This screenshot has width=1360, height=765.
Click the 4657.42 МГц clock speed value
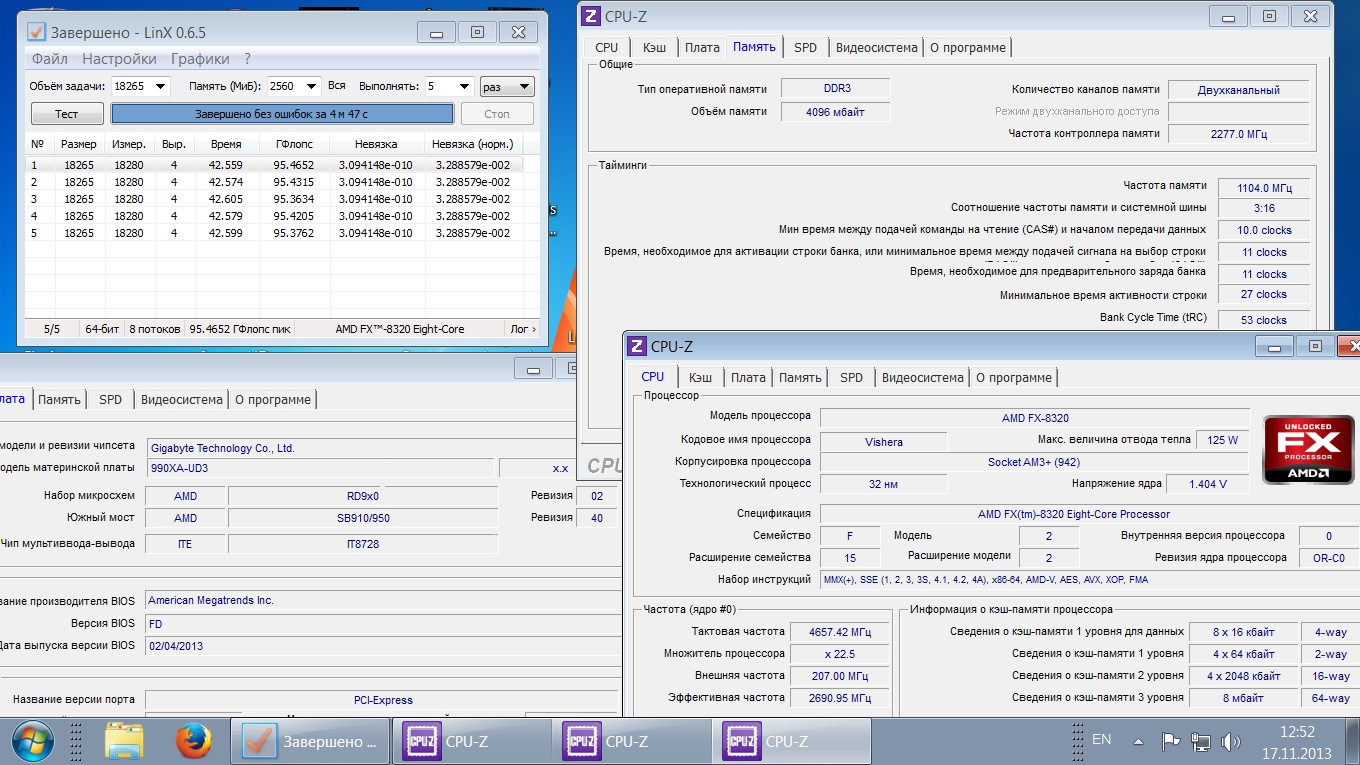(x=840, y=632)
